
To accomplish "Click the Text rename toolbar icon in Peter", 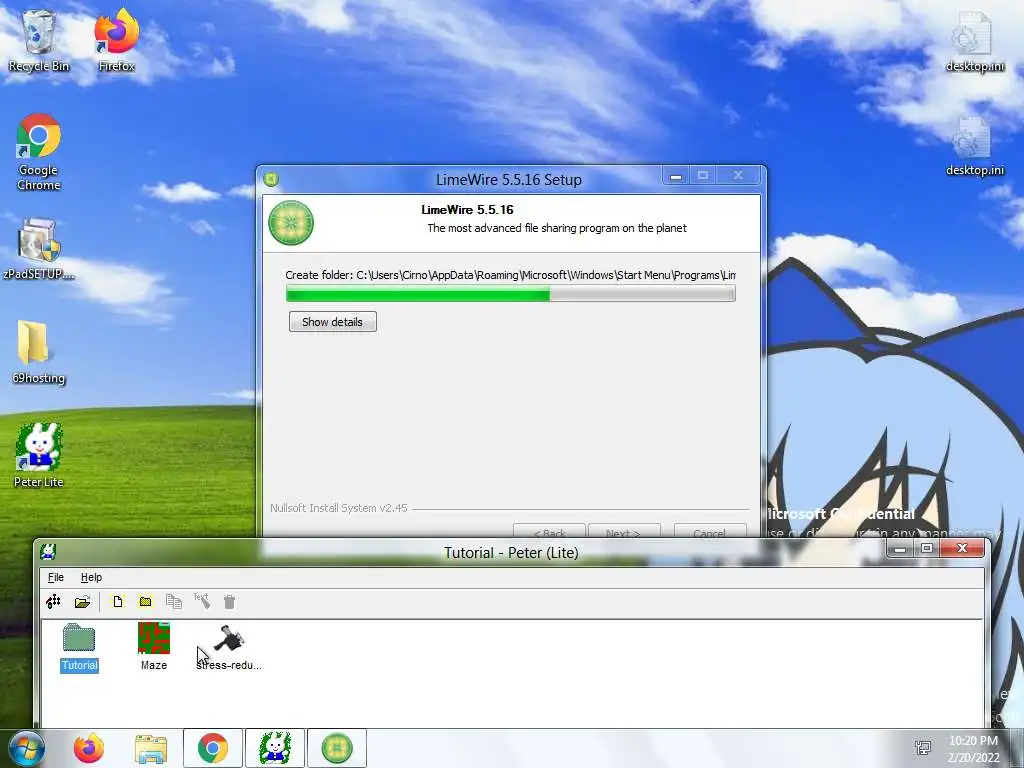I will [202, 601].
